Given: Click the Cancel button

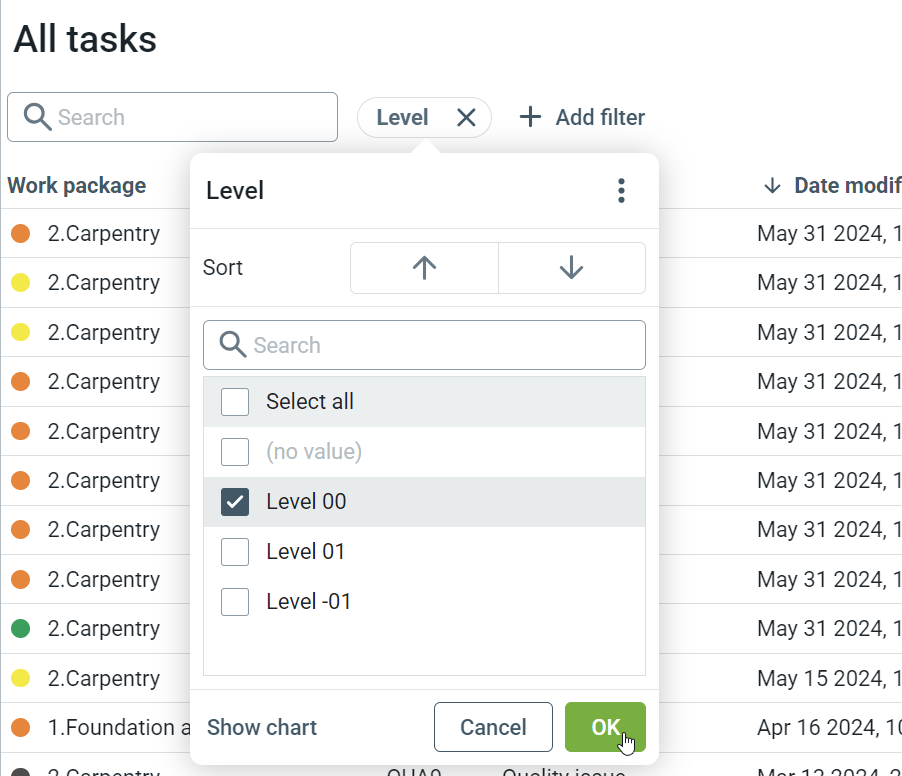Looking at the screenshot, I should 493,727.
